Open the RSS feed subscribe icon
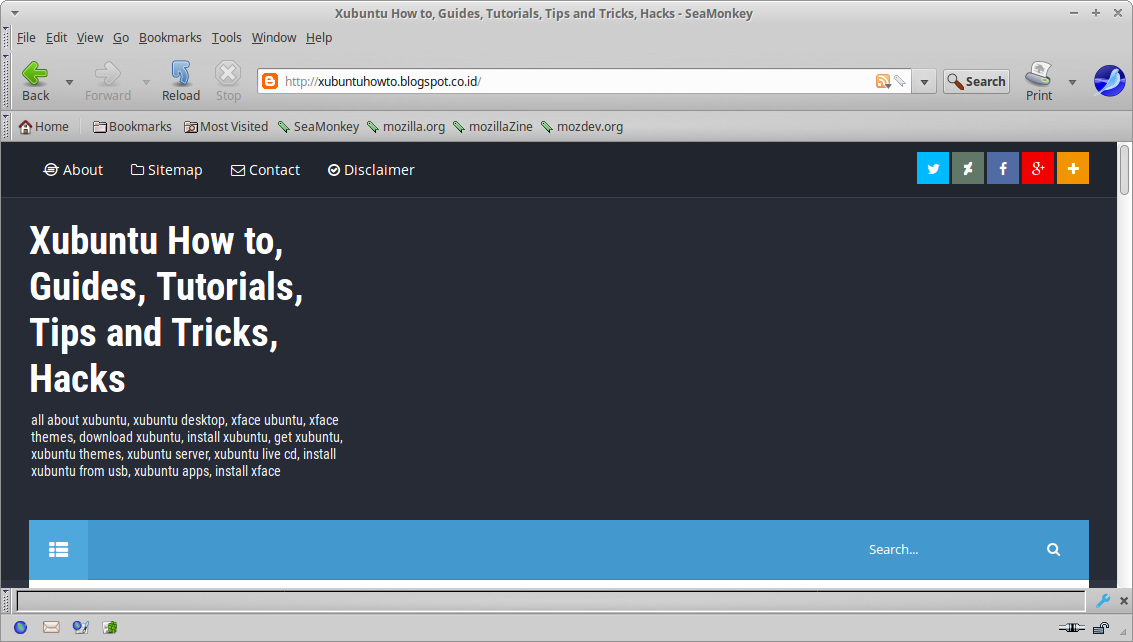The height and width of the screenshot is (642, 1133). point(882,81)
